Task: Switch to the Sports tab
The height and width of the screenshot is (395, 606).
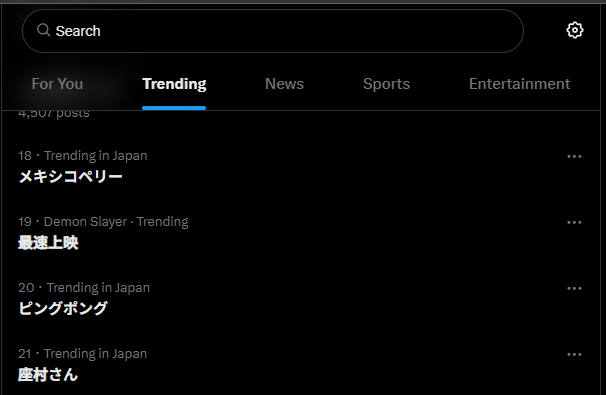Action: (x=386, y=84)
